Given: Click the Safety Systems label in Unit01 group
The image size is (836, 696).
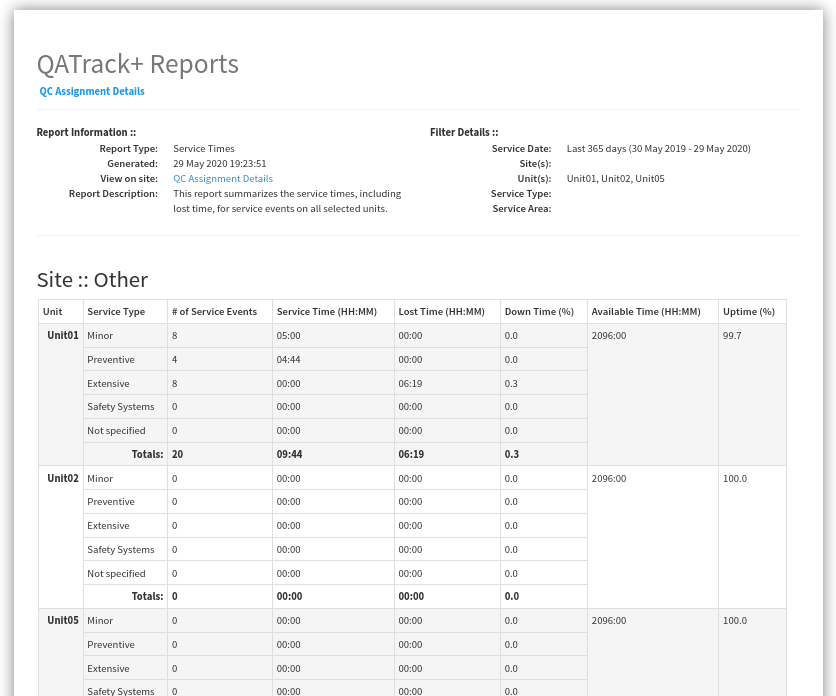Looking at the screenshot, I should point(120,407).
